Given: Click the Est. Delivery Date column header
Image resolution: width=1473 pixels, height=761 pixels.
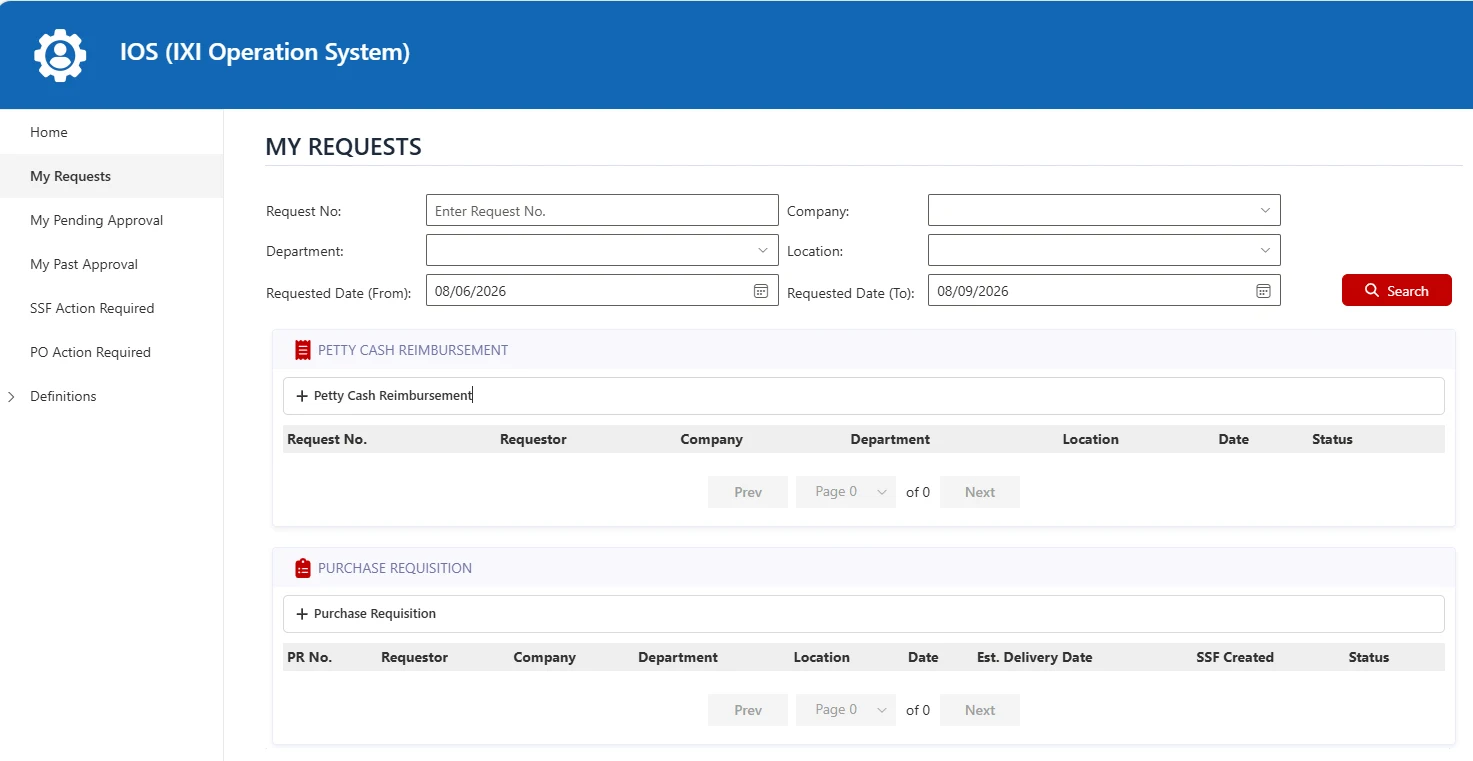Looking at the screenshot, I should click(x=1034, y=657).
